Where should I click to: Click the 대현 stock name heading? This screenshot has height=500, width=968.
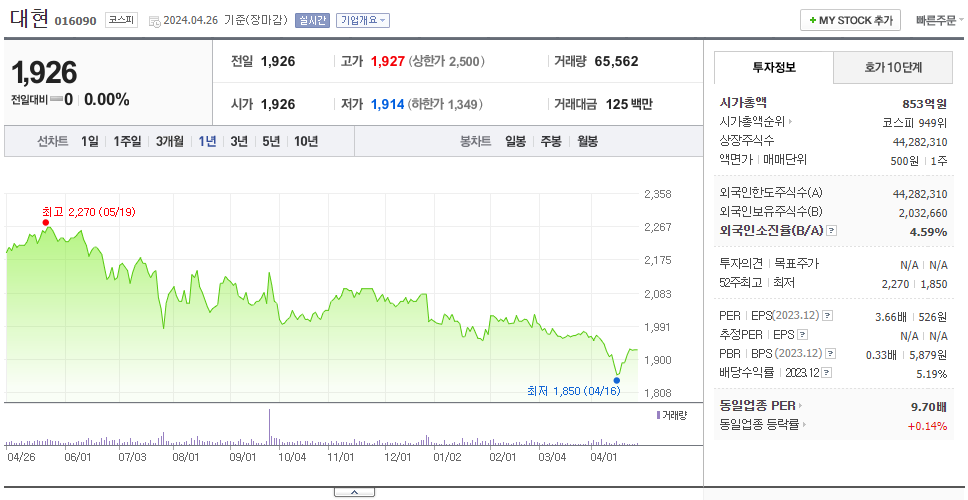(x=29, y=19)
